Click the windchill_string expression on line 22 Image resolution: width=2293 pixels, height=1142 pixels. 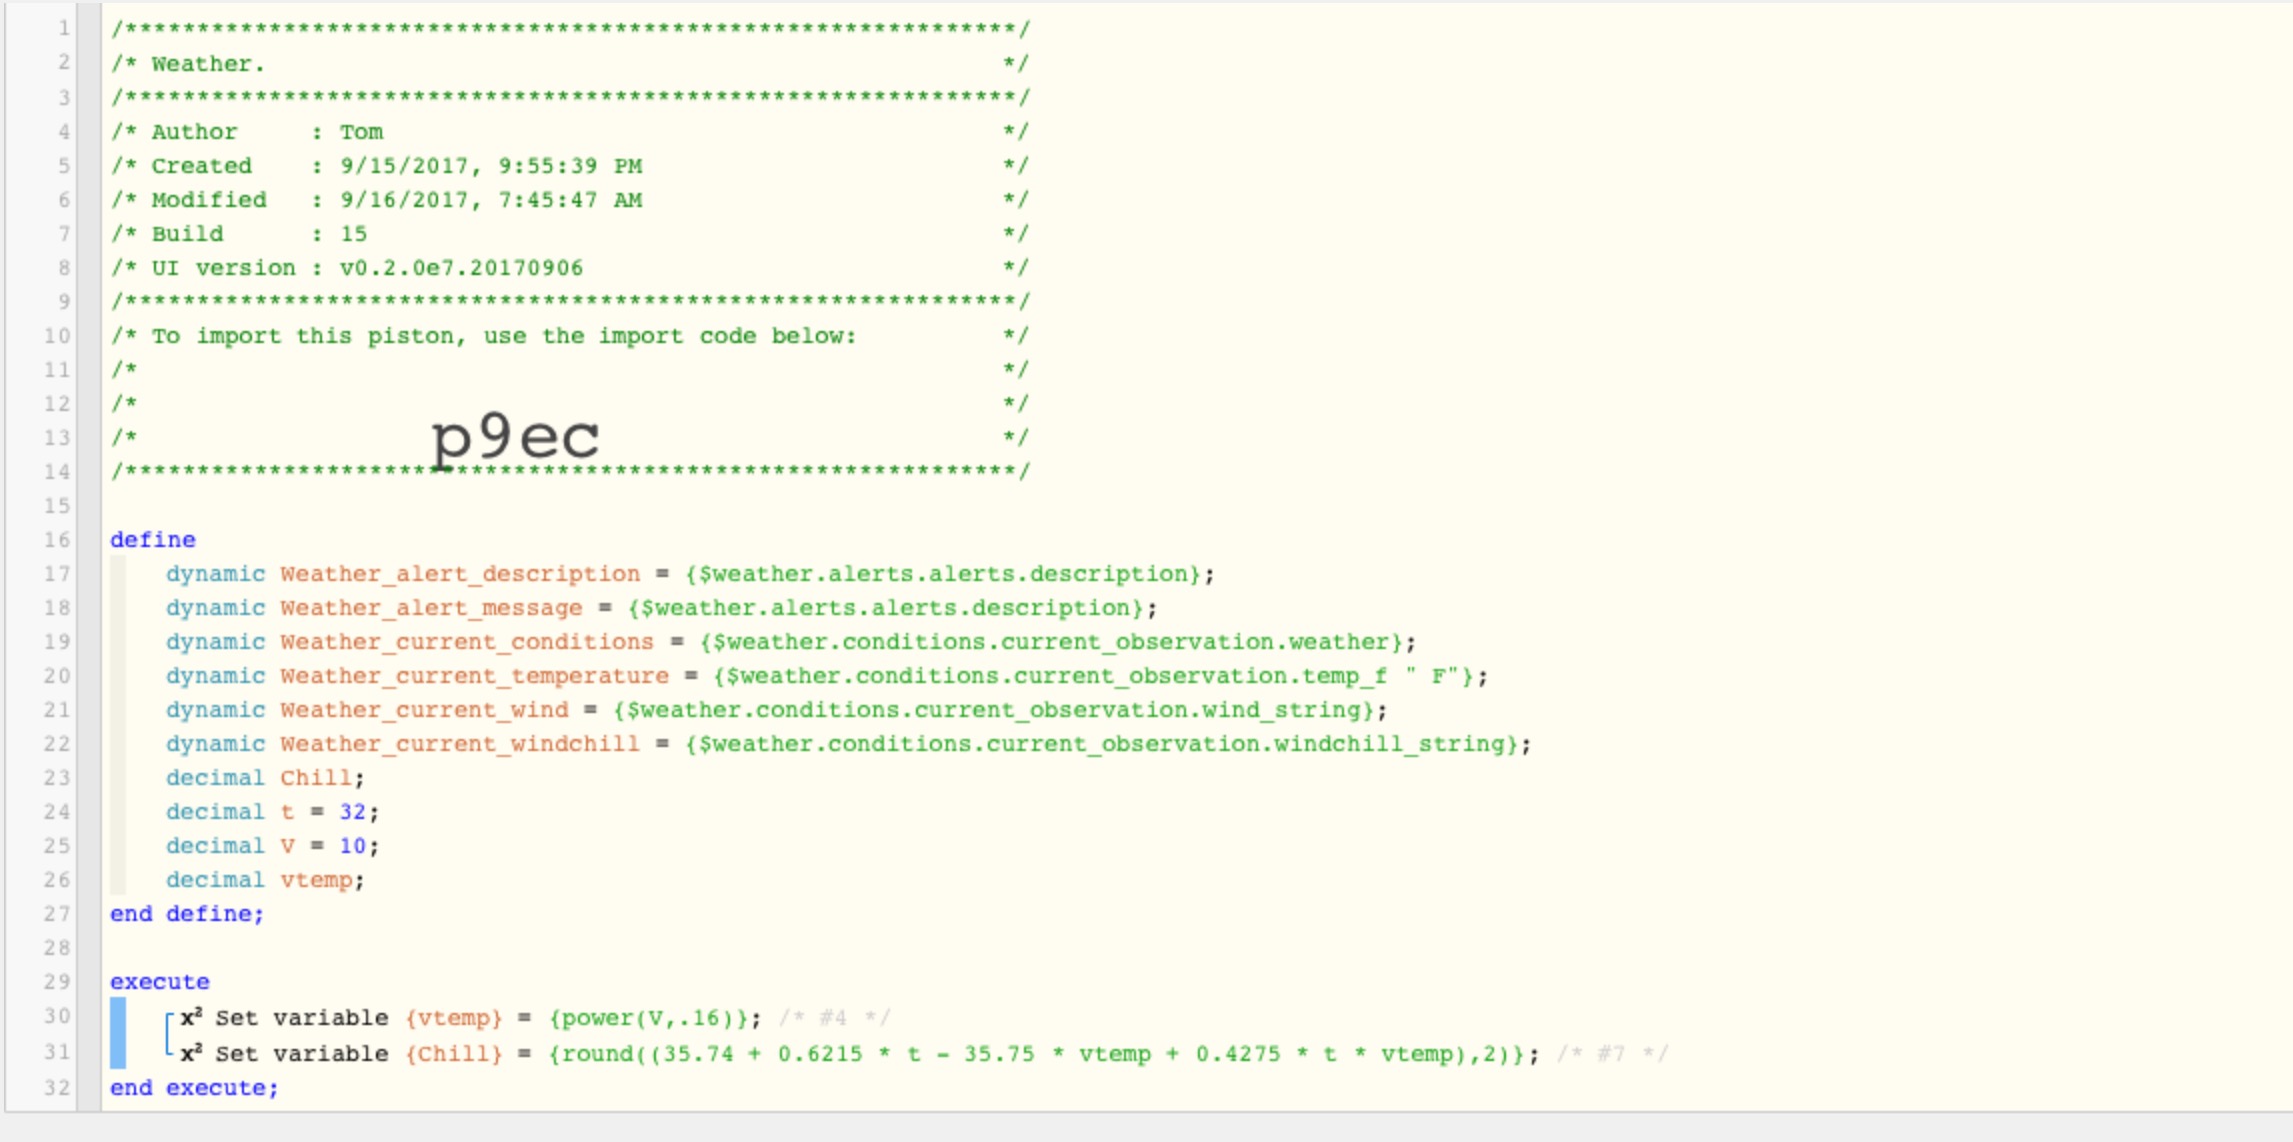tap(1102, 744)
